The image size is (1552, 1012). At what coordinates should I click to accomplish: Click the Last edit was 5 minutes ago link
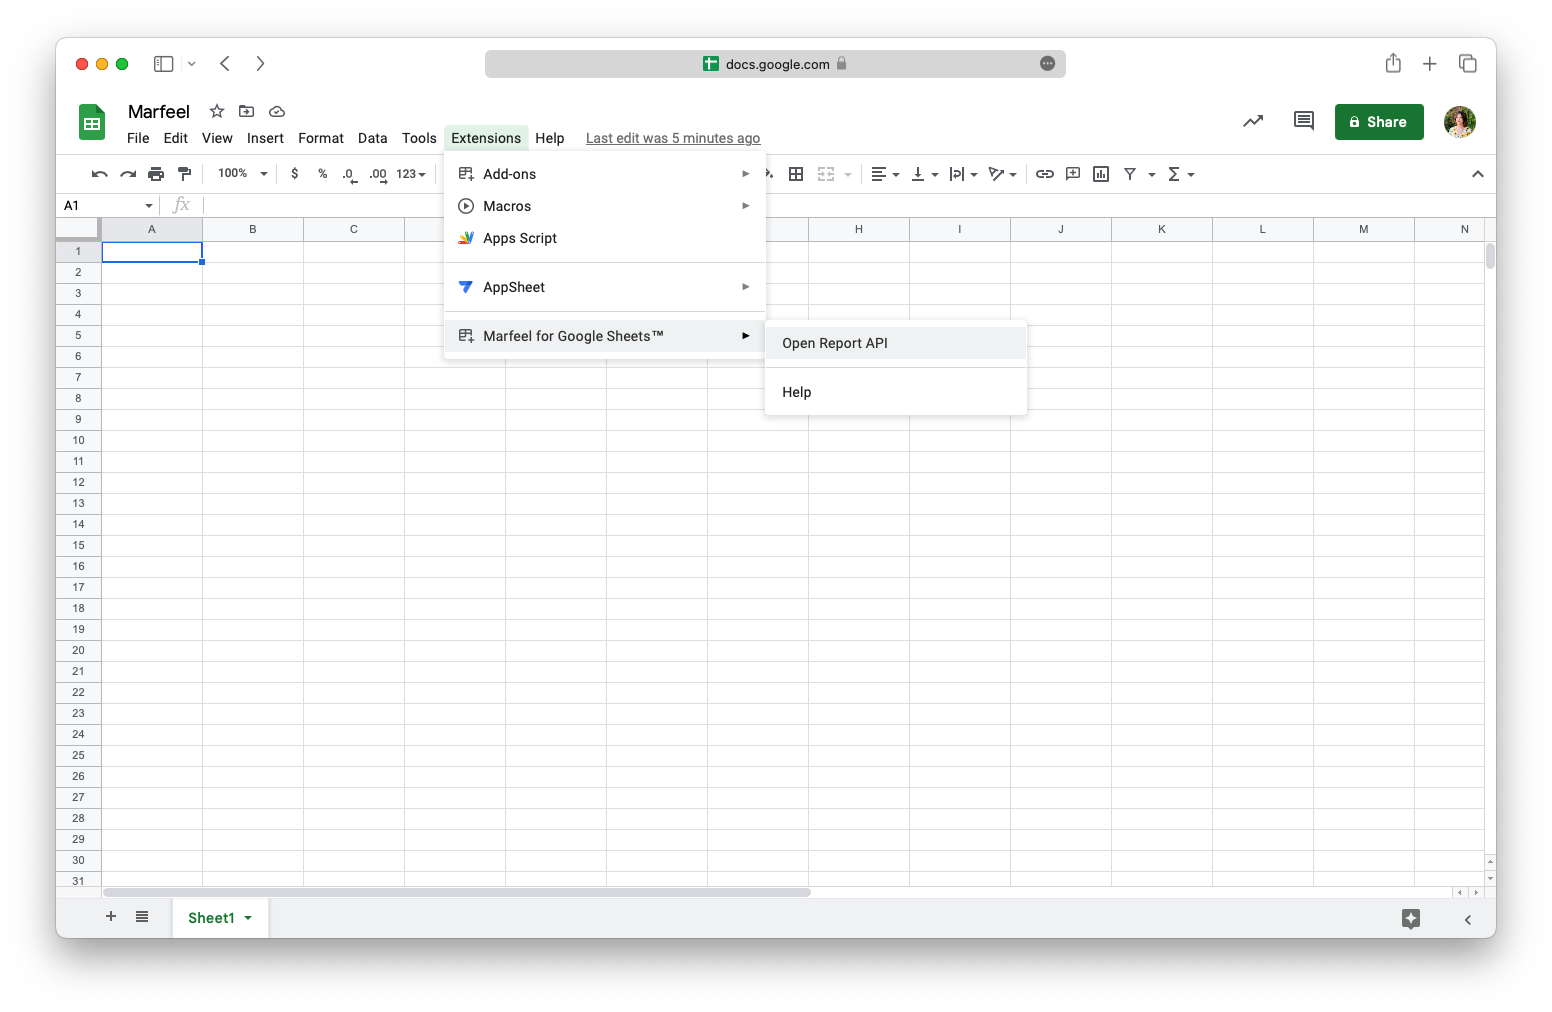tap(672, 138)
